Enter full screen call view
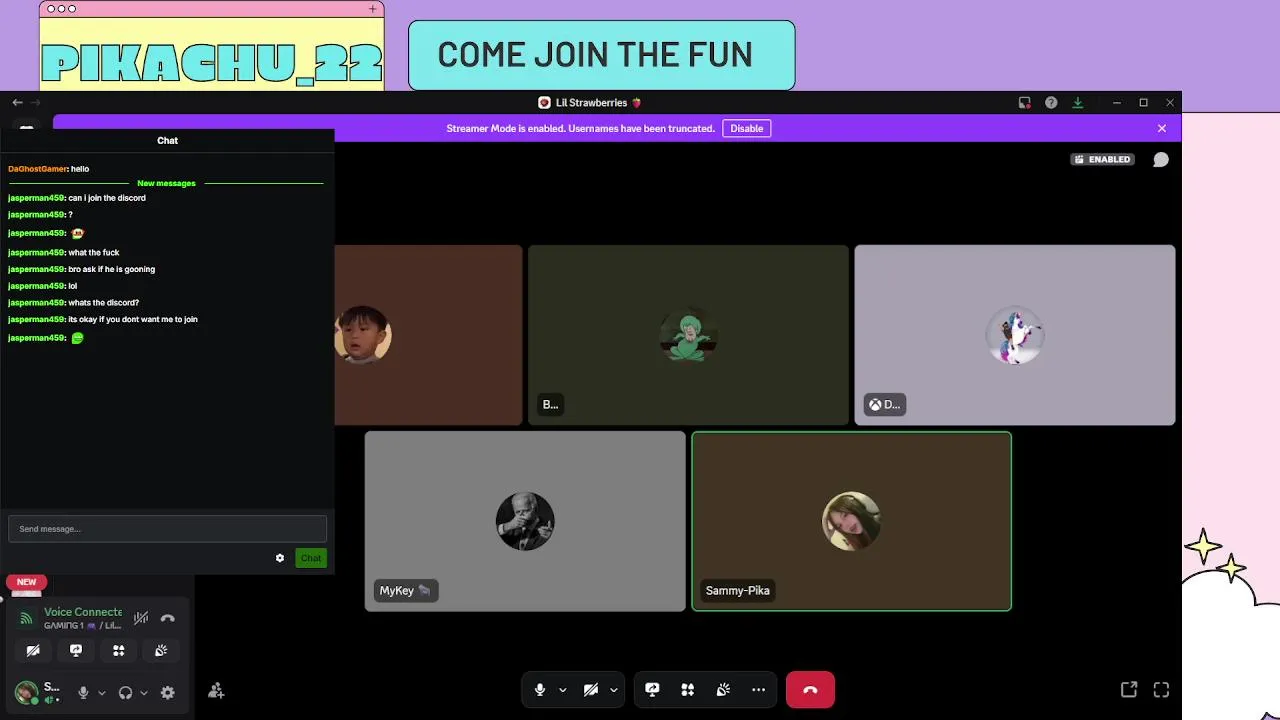The height and width of the screenshot is (720, 1280). (1161, 689)
